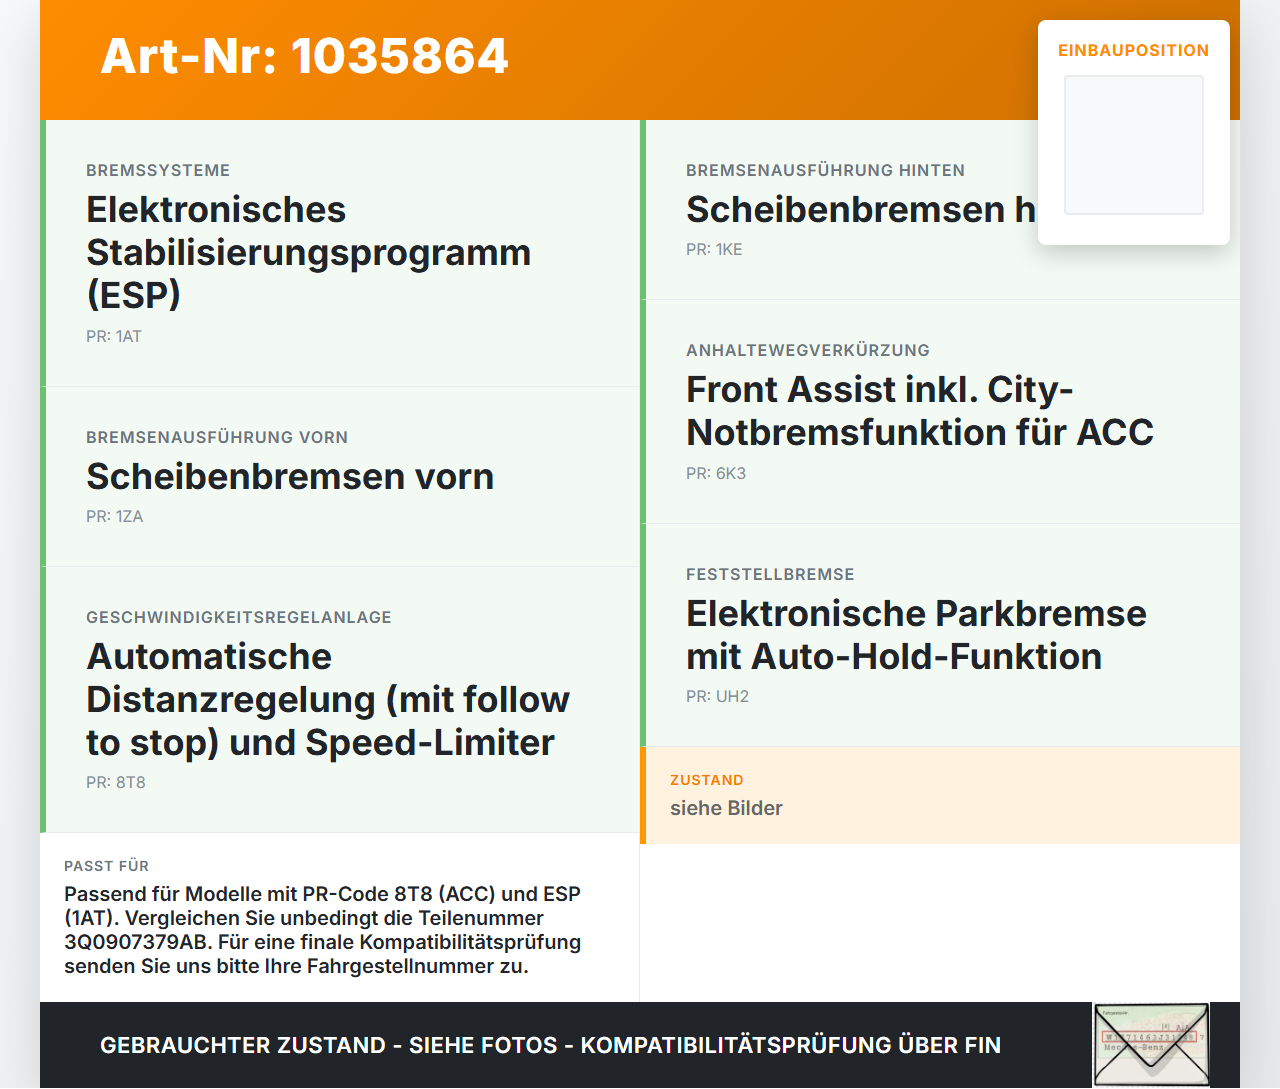This screenshot has height=1089, width=1280.
Task: Click 'Elektronische Parkbremse mit Auto-Hold-Funktion' heading
Action: [x=916, y=634]
